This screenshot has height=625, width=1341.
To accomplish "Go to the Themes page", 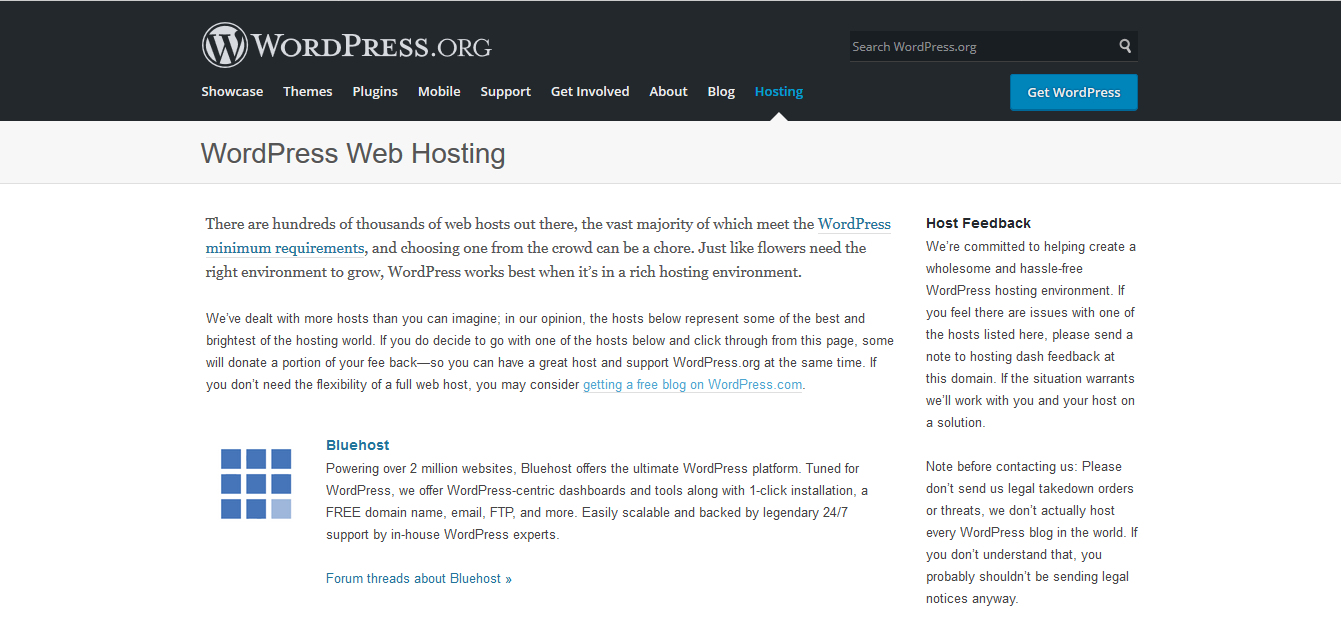I will 307,91.
